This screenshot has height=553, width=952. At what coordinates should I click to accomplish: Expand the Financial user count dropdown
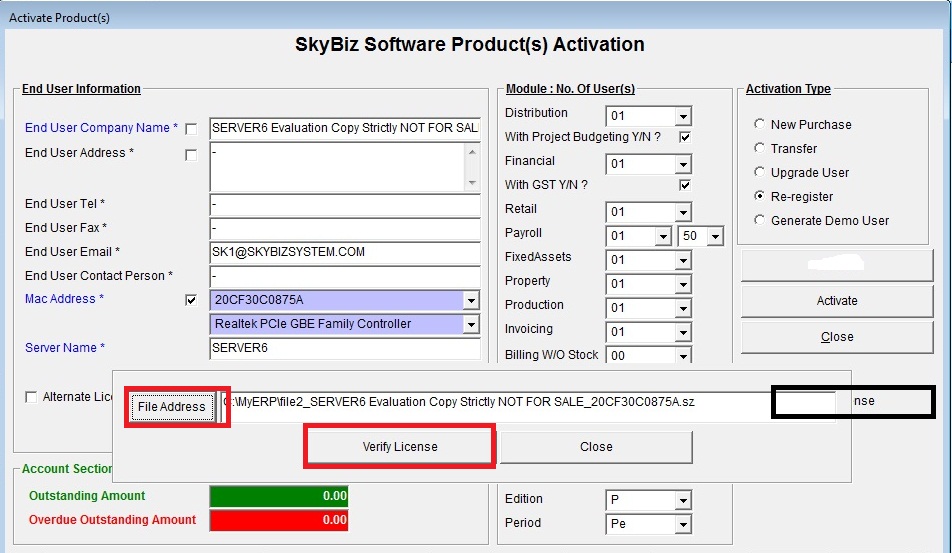point(683,164)
